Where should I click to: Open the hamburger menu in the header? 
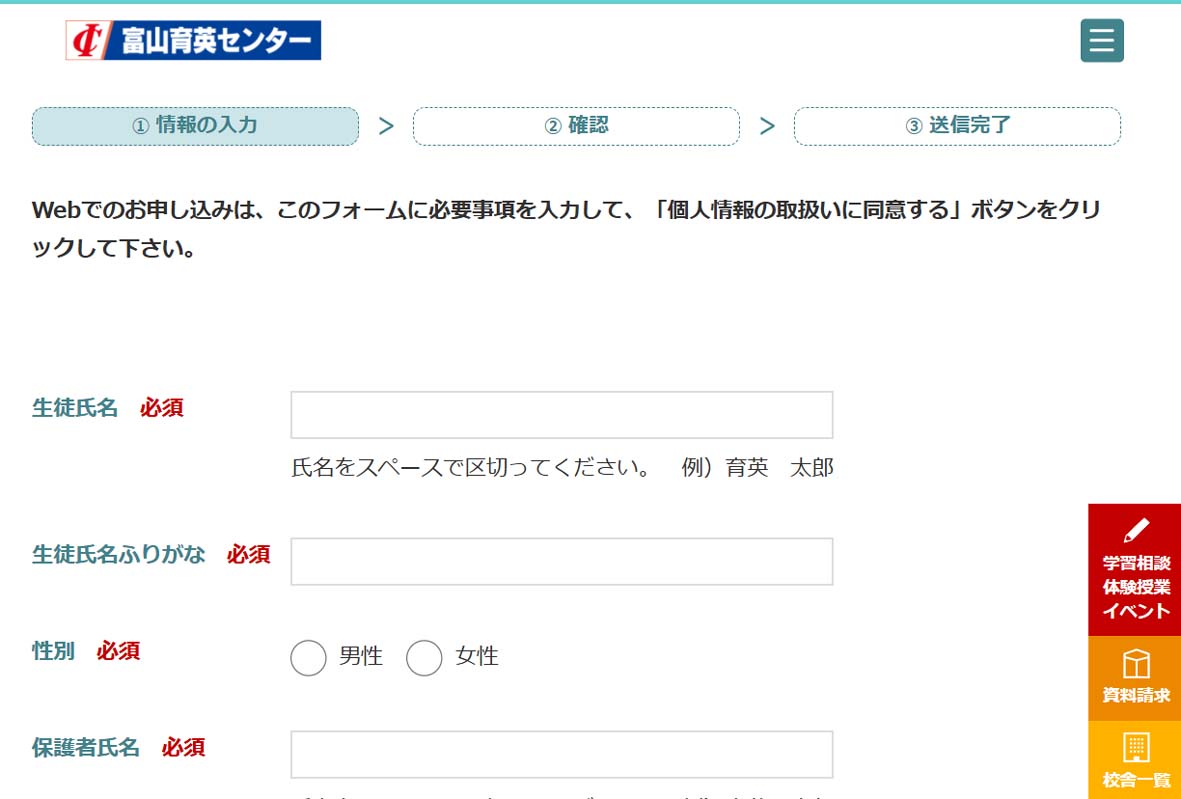tap(1101, 41)
